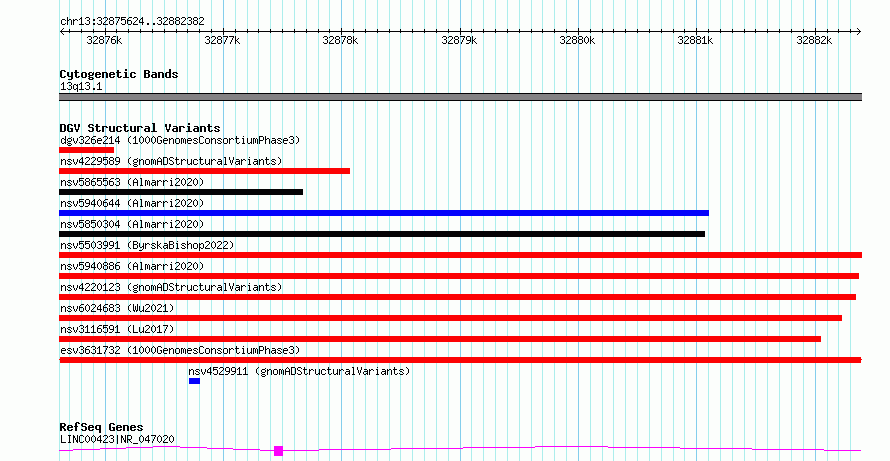Open nsv4529911 gnomAD variant label
The image size is (890, 461).
click(299, 371)
